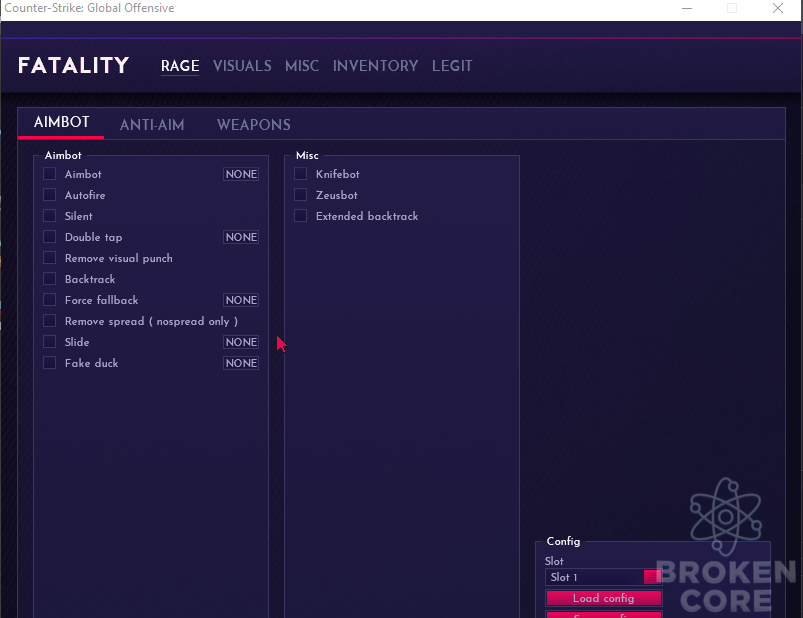803x618 pixels.
Task: Enable the Knifebot checkbox
Action: point(301,174)
